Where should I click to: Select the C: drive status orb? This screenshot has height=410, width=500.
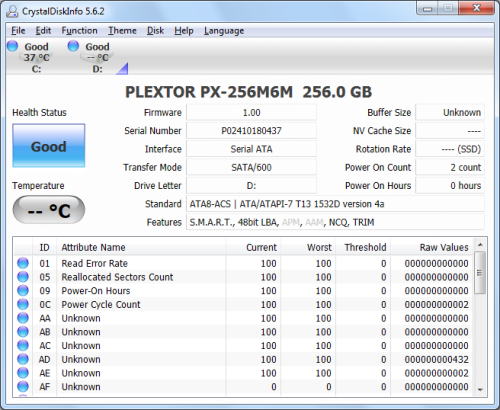12,46
